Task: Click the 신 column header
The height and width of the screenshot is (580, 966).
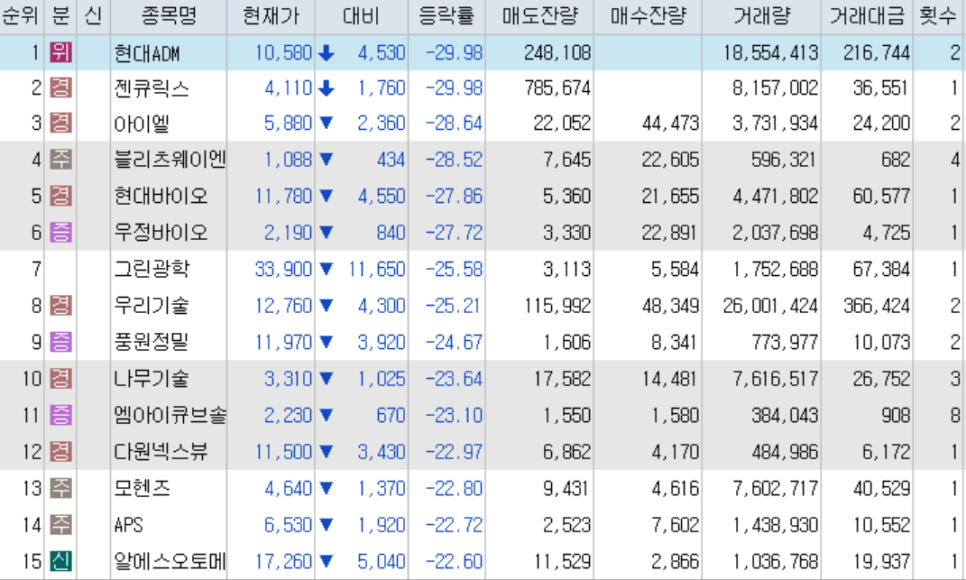Action: (x=93, y=16)
